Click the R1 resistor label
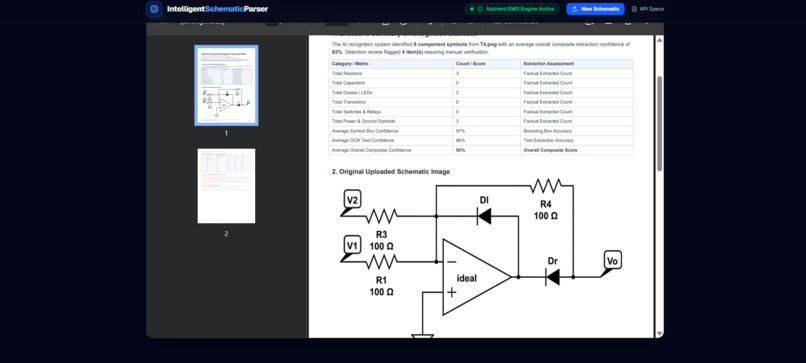Viewport: 806px width, 363px height. (381, 280)
